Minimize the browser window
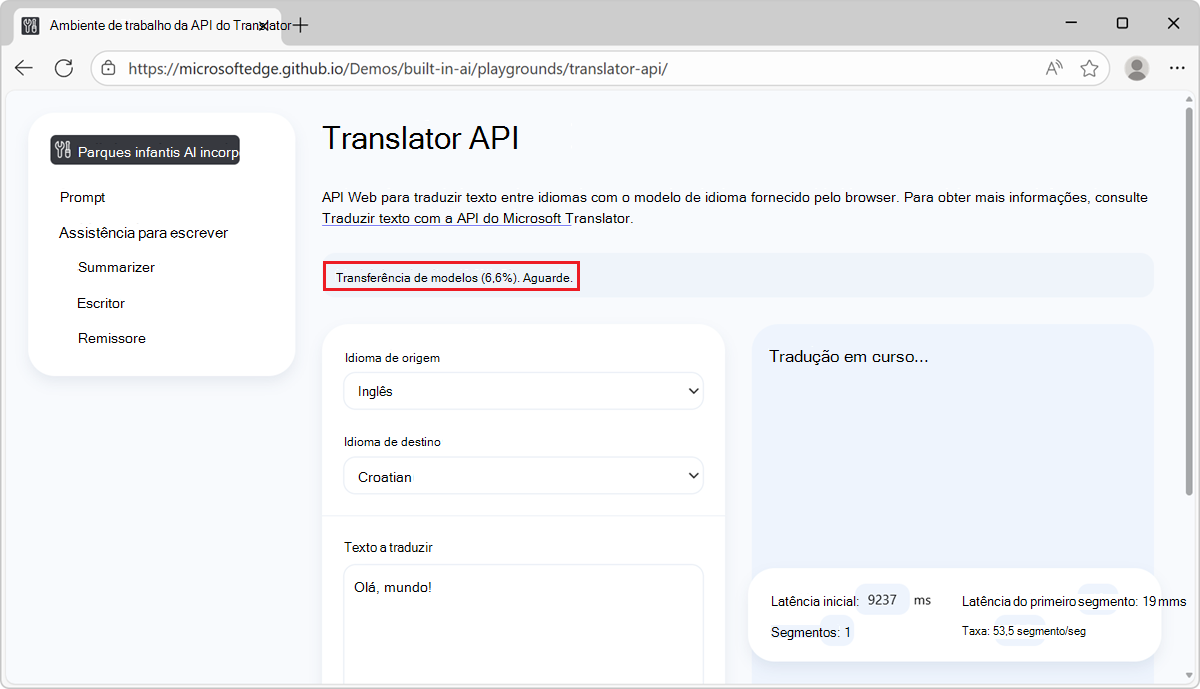 [1069, 23]
